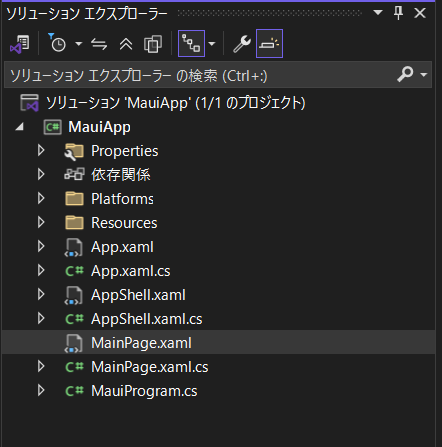The height and width of the screenshot is (447, 442).
Task: Select the App.xaml.cs file
Action: point(131,271)
